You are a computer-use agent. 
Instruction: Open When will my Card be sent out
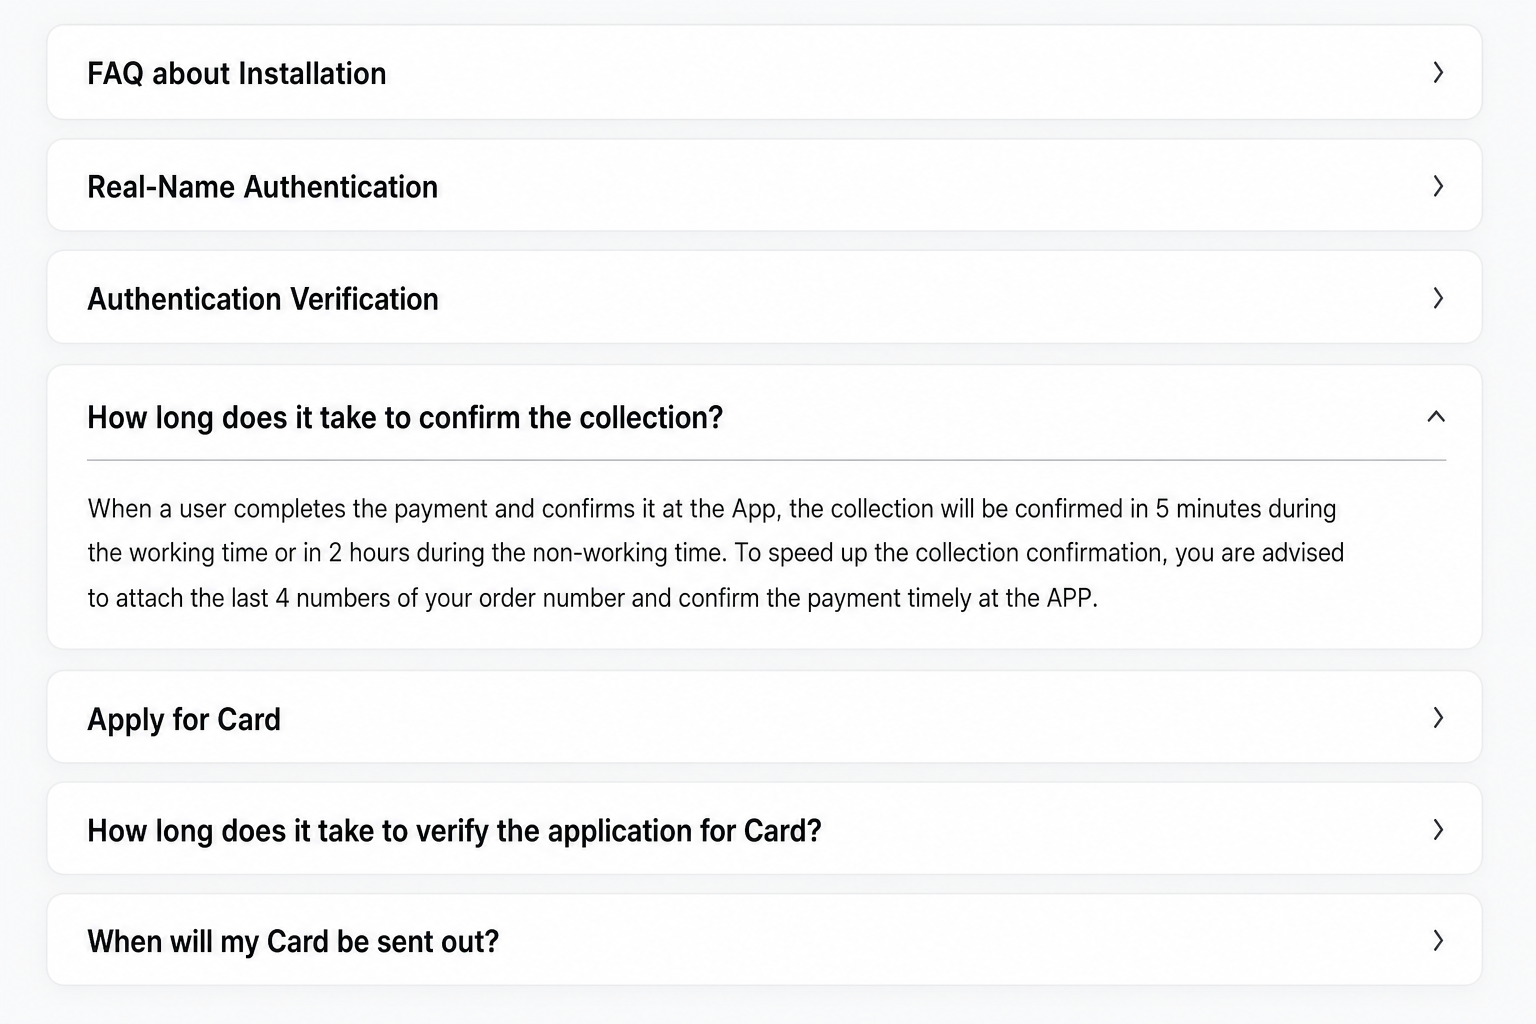coord(293,942)
